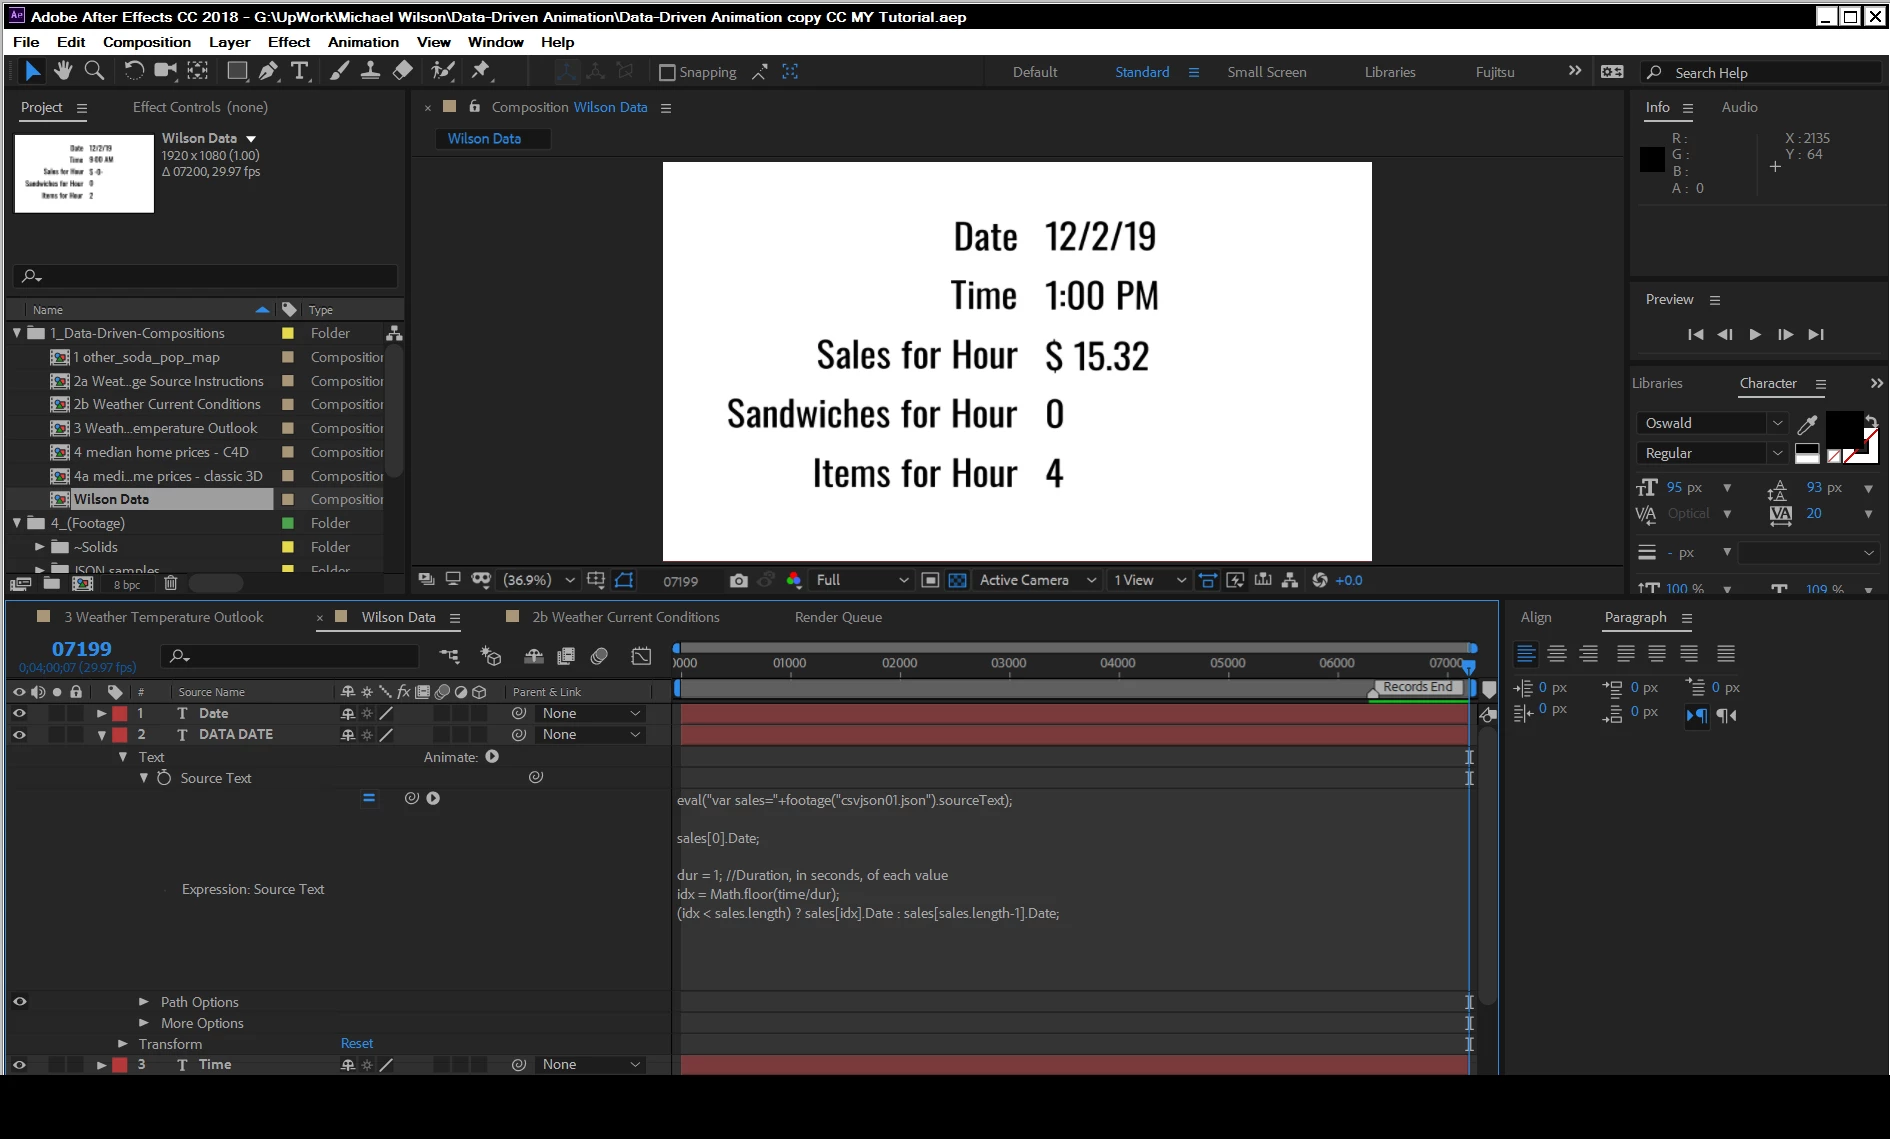Take a snapshot with camera icon
Image resolution: width=1890 pixels, height=1139 pixels.
(738, 580)
